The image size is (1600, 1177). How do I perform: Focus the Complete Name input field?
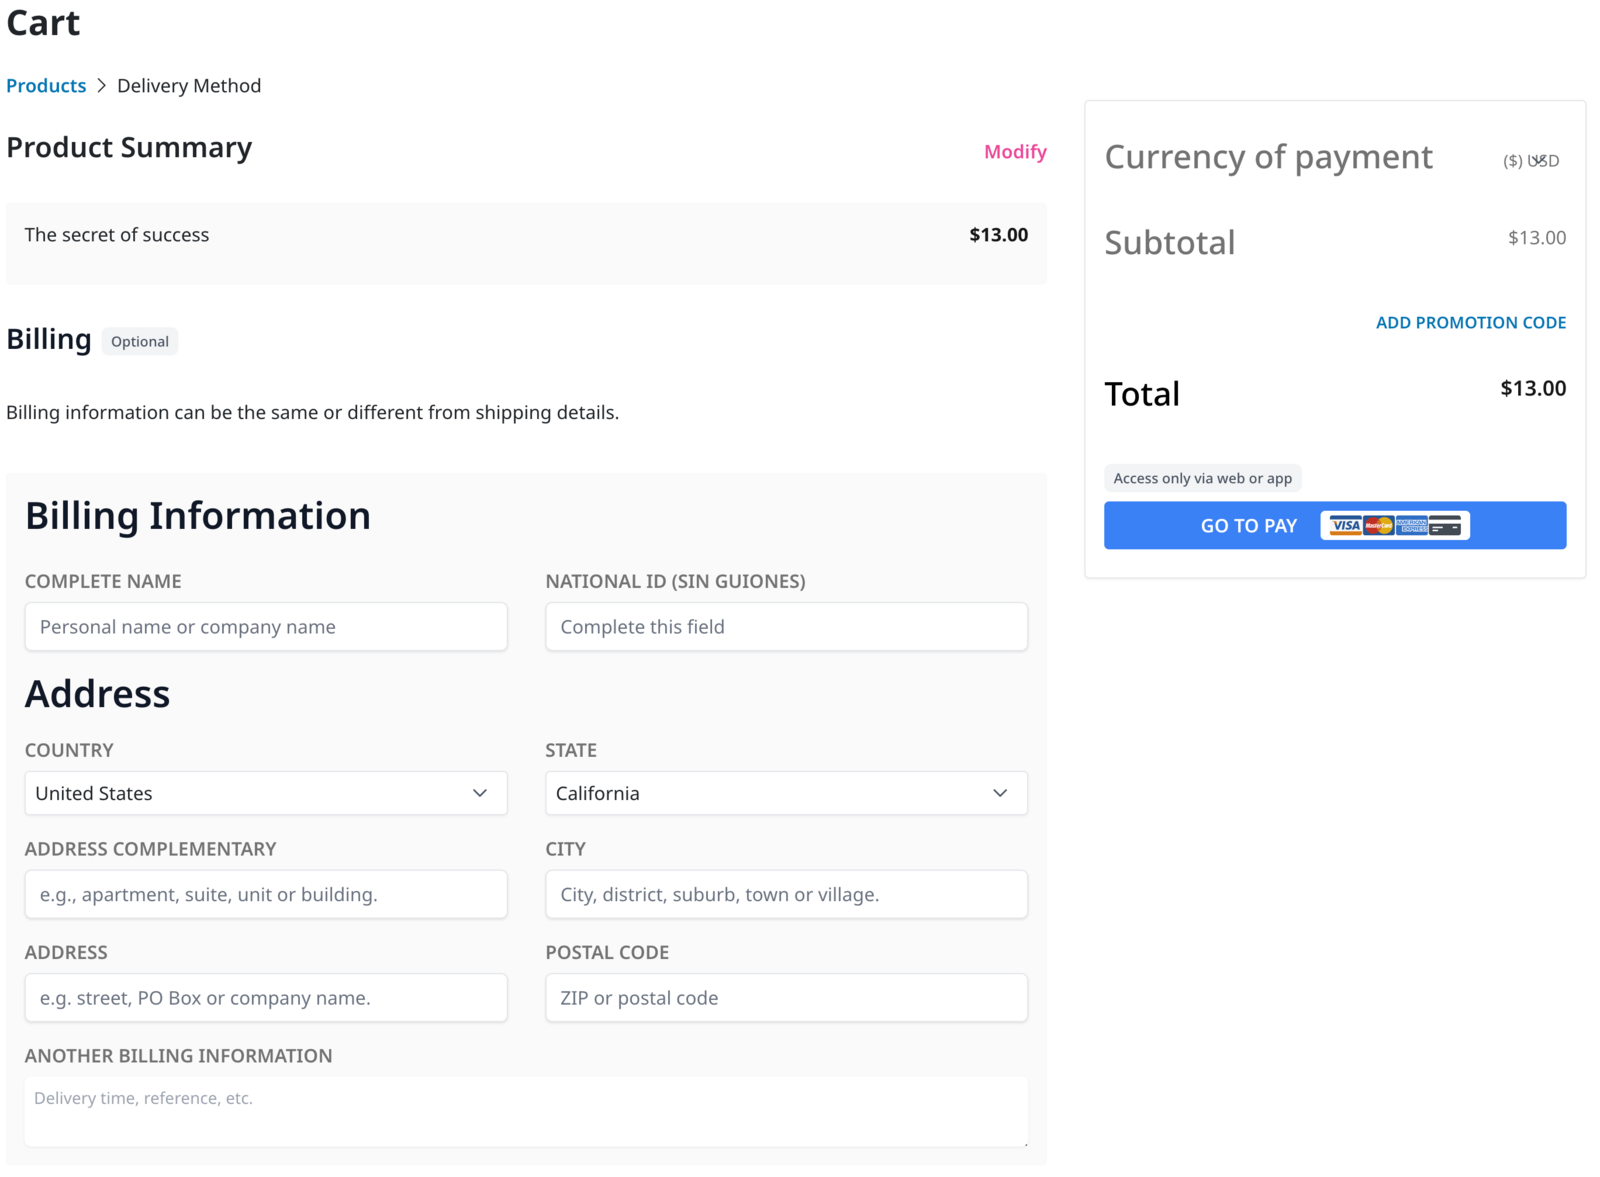266,627
